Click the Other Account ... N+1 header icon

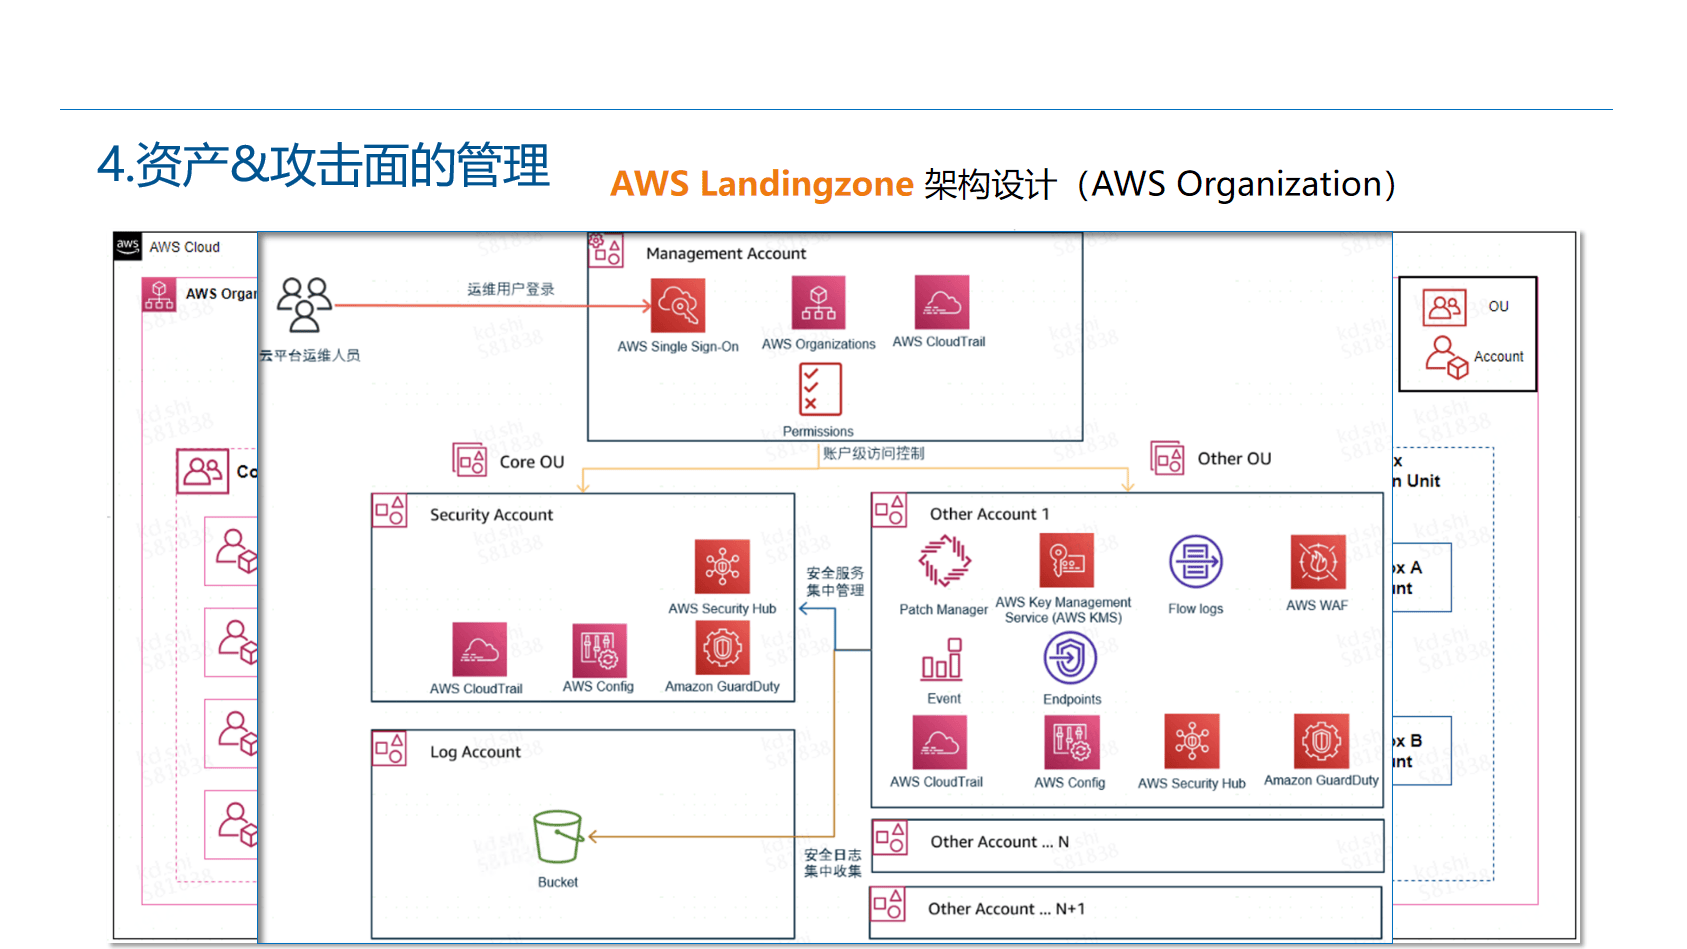click(888, 905)
